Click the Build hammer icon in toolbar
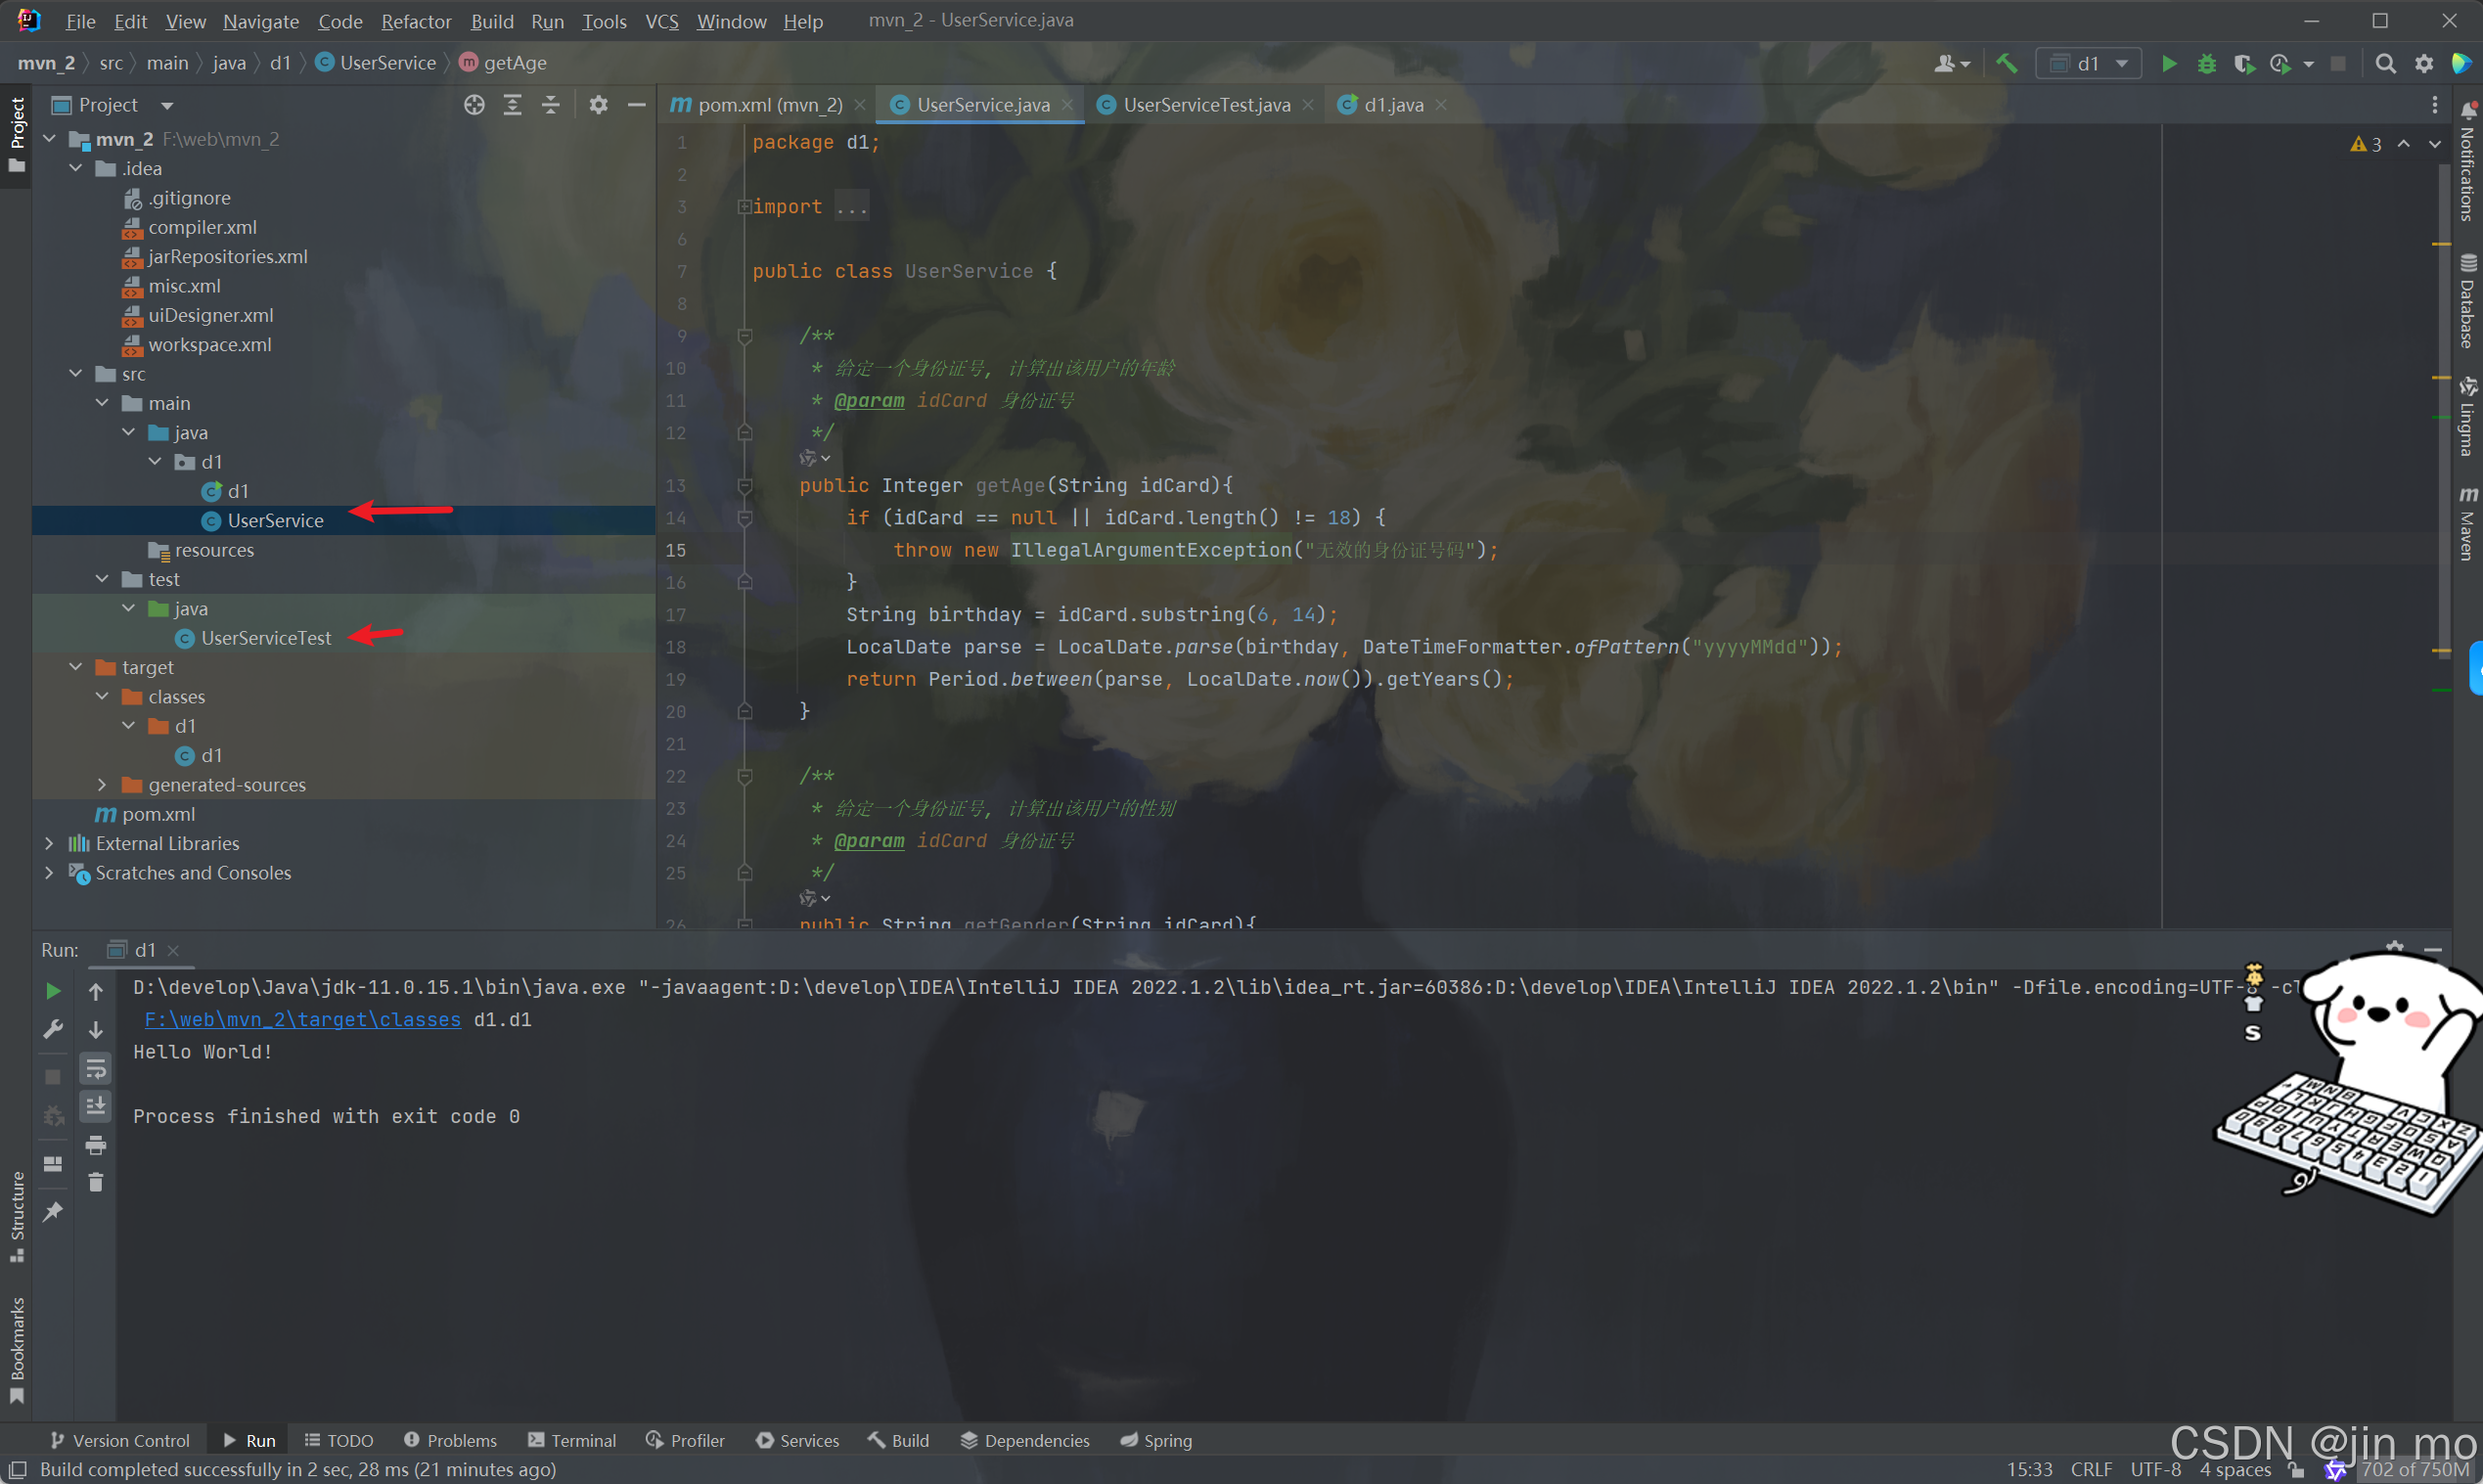The width and height of the screenshot is (2483, 1484). (x=2006, y=64)
